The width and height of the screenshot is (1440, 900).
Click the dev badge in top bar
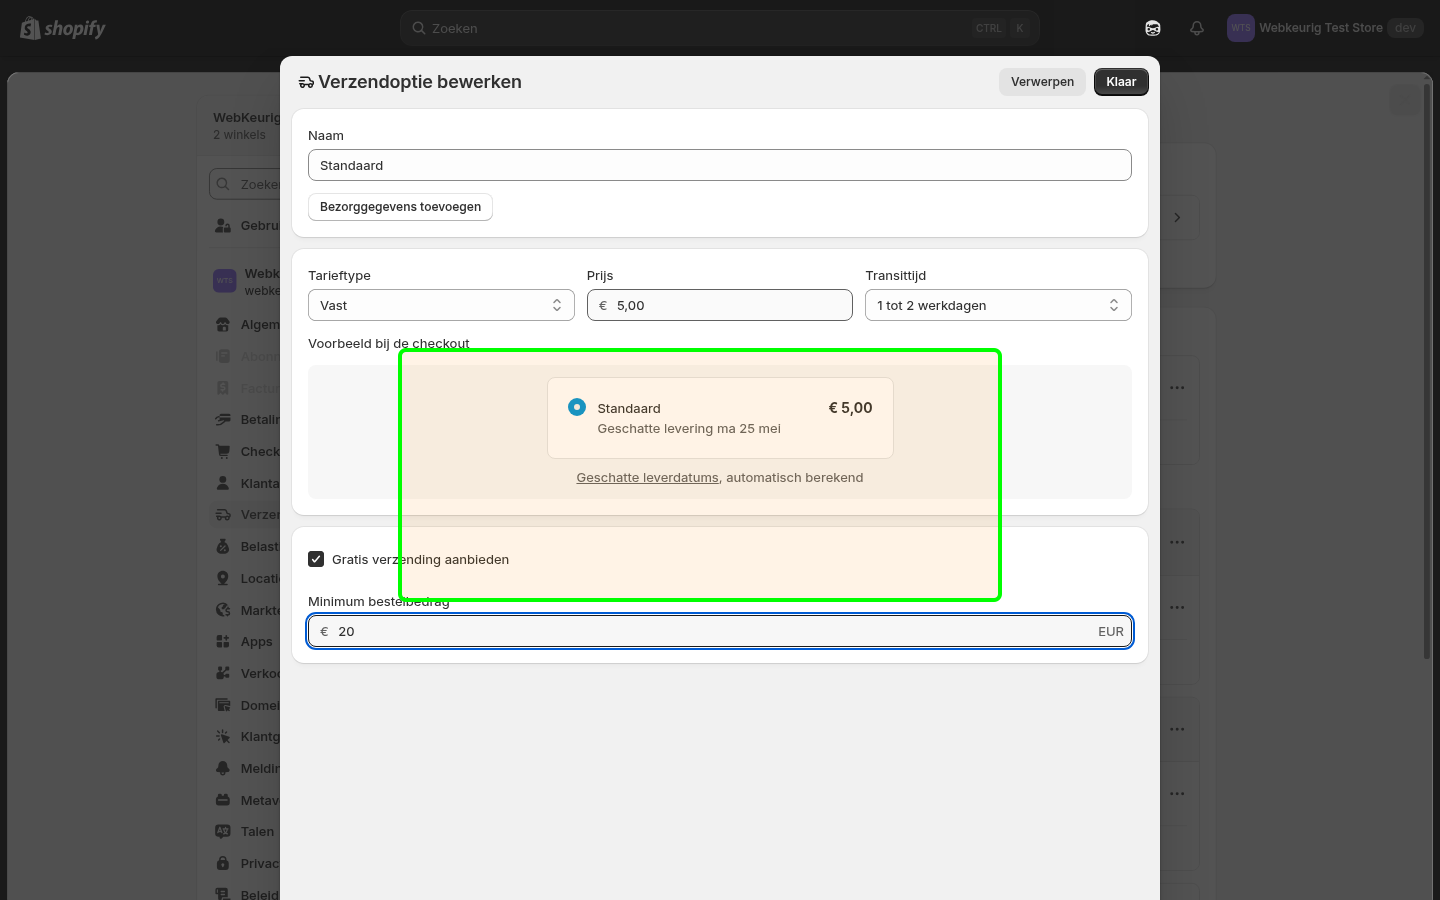[1405, 28]
